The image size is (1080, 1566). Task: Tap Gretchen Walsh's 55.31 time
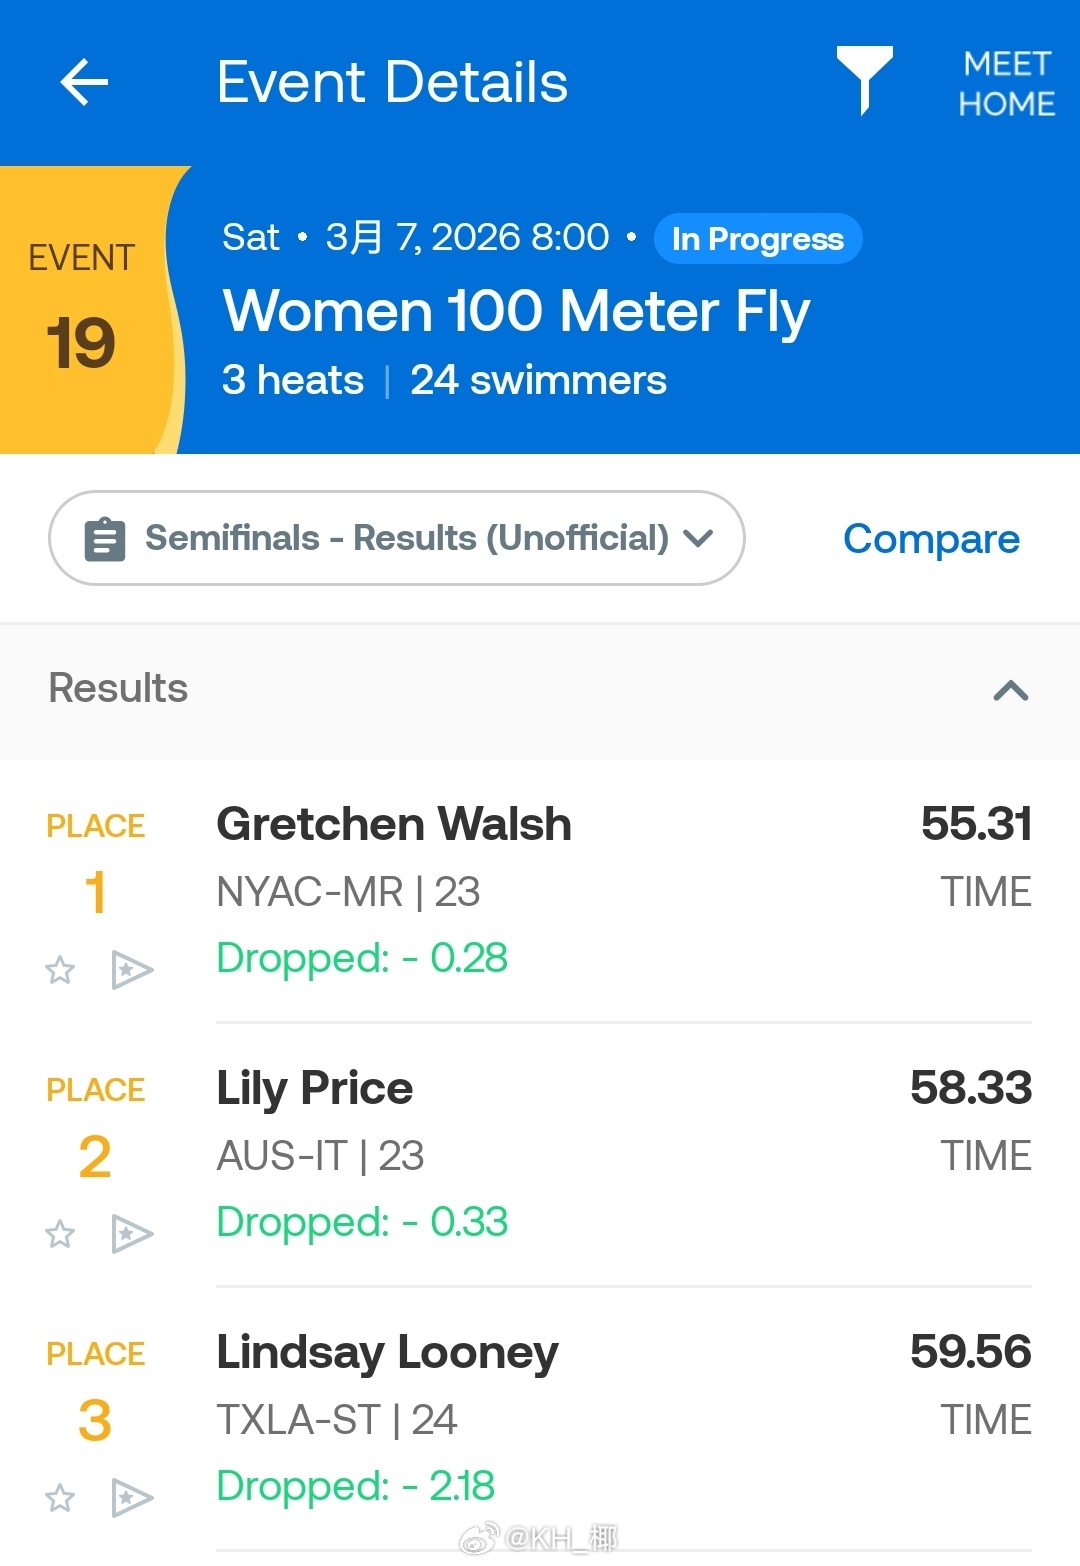(975, 824)
